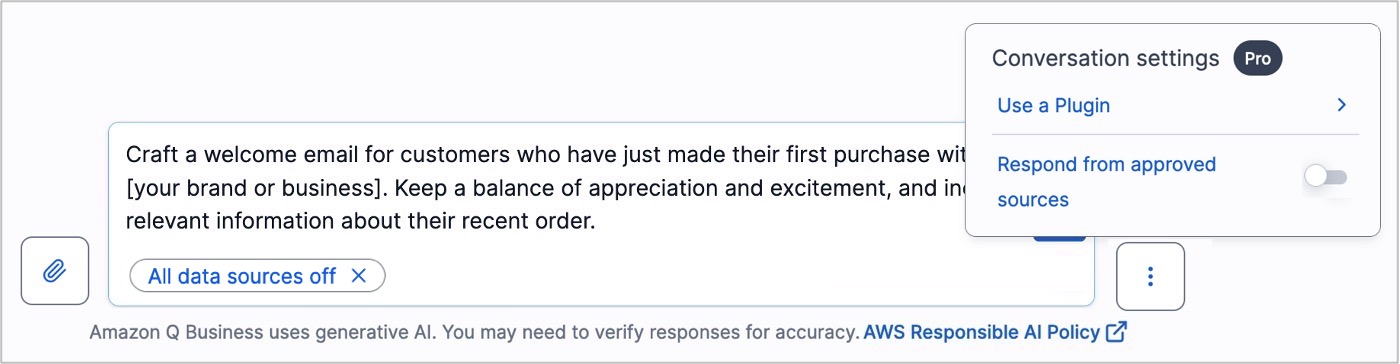Expand the chevron arrow beside Use a Plugin
Screen dimensions: 1400x364
pos(1342,105)
